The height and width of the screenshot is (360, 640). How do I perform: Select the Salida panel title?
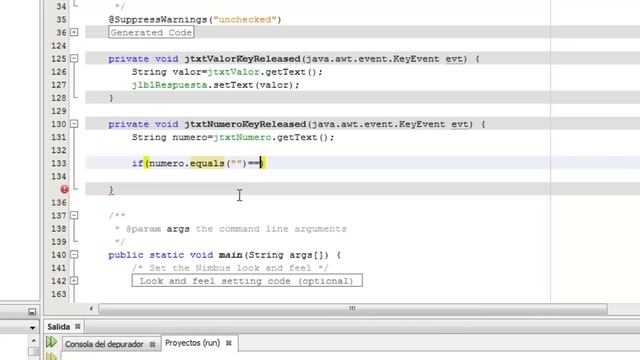point(58,327)
